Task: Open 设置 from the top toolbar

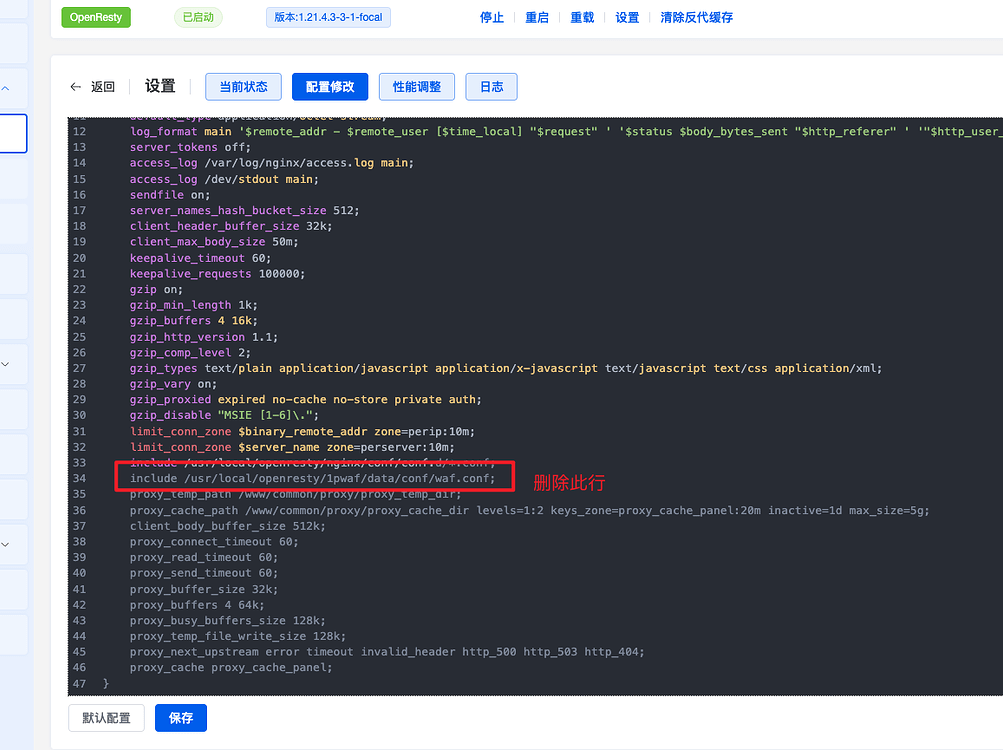Action: [x=627, y=17]
